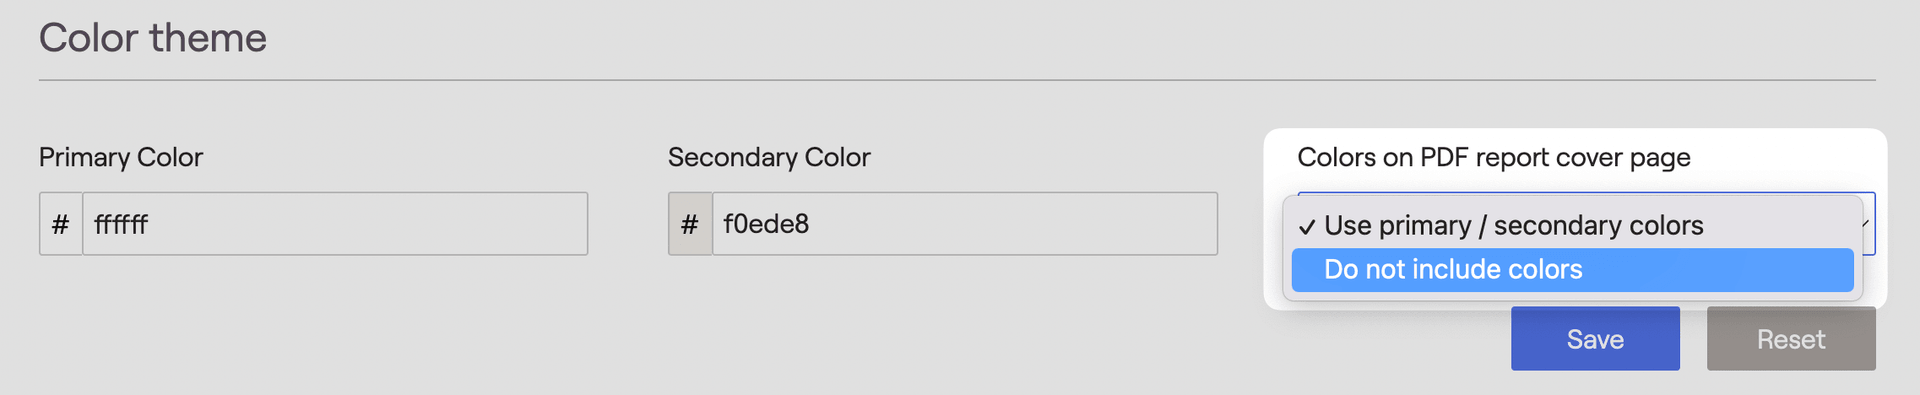Focus the Secondary Color hex input field
The image size is (1920, 395).
click(x=965, y=224)
